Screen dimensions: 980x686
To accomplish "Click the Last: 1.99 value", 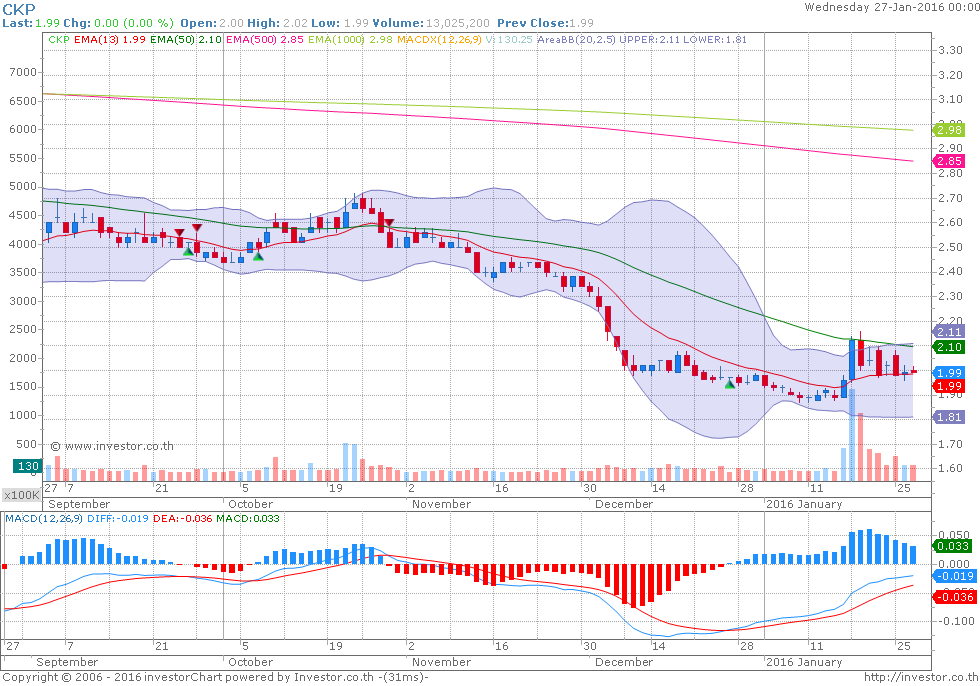I will 31,23.
